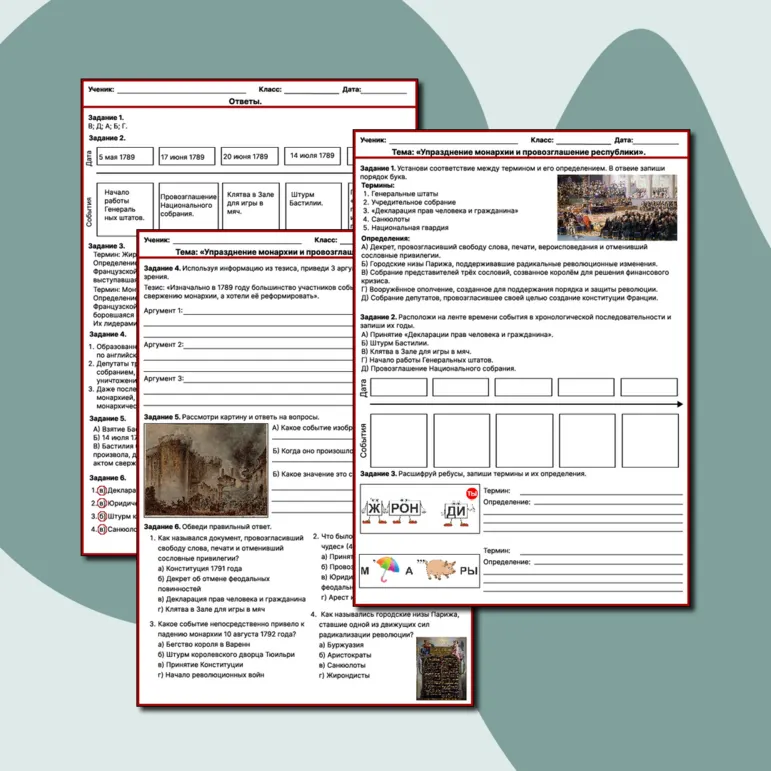771x771 pixels.
Task: Click the first Термин blank line
Action: pos(601,491)
